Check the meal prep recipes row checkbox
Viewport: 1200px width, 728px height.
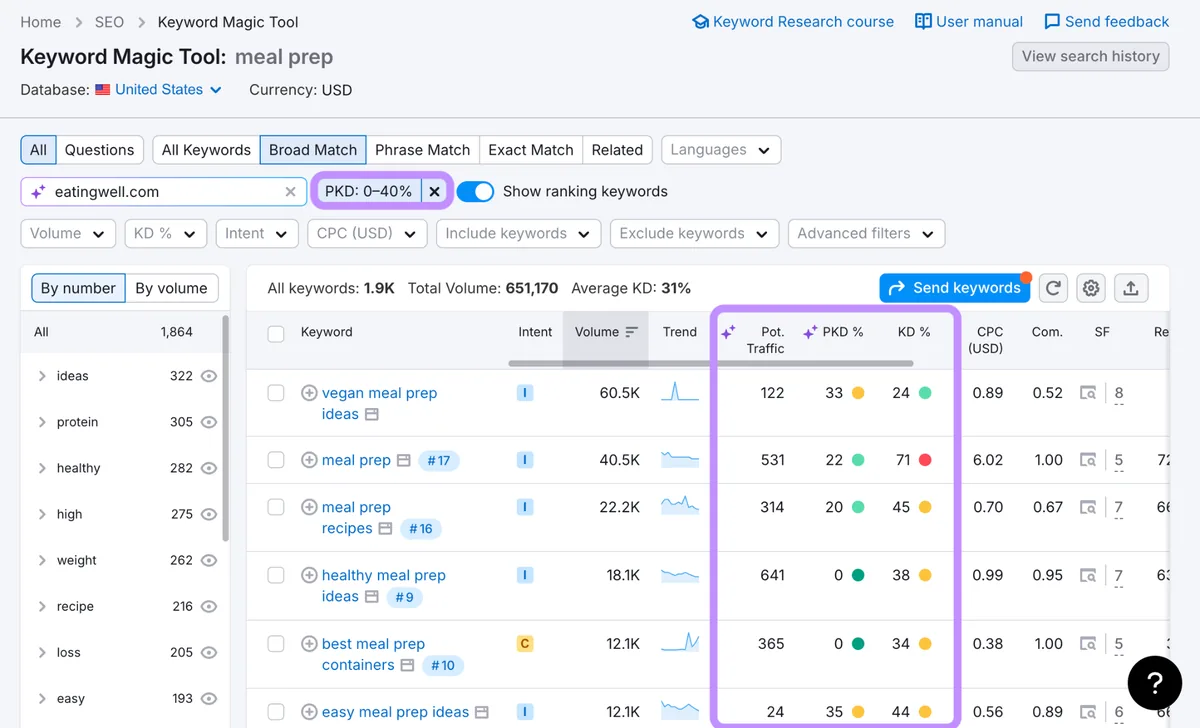(276, 507)
